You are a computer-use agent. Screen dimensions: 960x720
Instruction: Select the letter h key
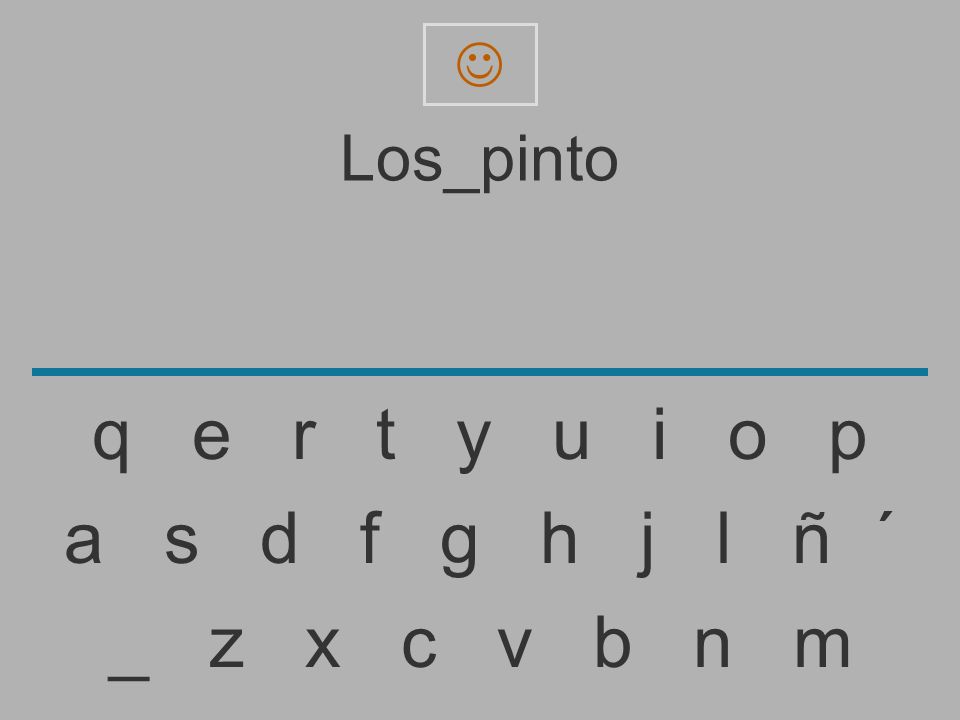(559, 536)
